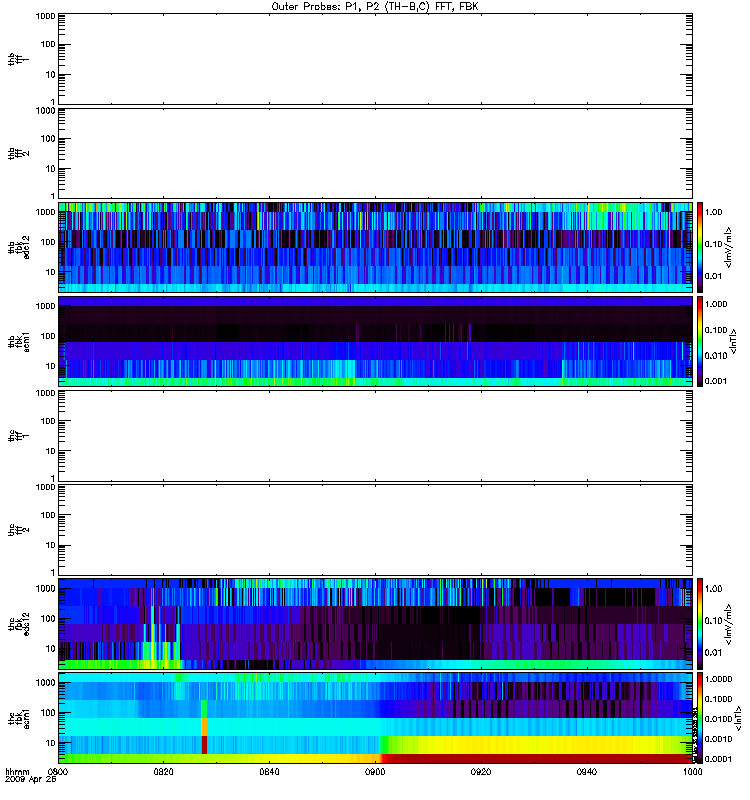Click the 1.00 value on thc edc12 color bar
This screenshot has width=750, height=800.
pyautogui.click(x=714, y=589)
